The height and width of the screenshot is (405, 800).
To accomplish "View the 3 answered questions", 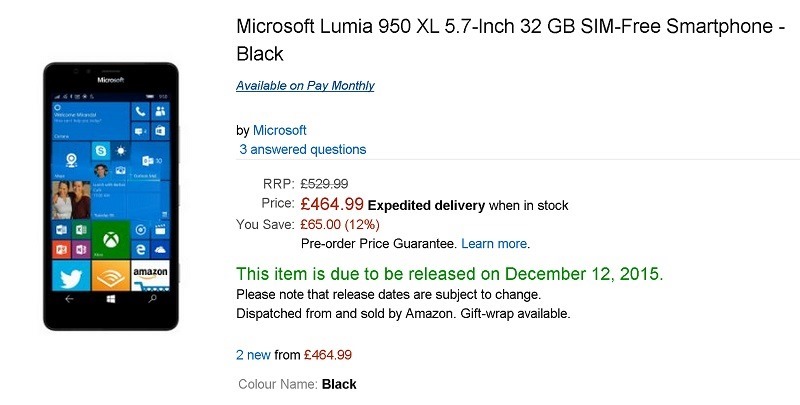I will pyautogui.click(x=303, y=149).
